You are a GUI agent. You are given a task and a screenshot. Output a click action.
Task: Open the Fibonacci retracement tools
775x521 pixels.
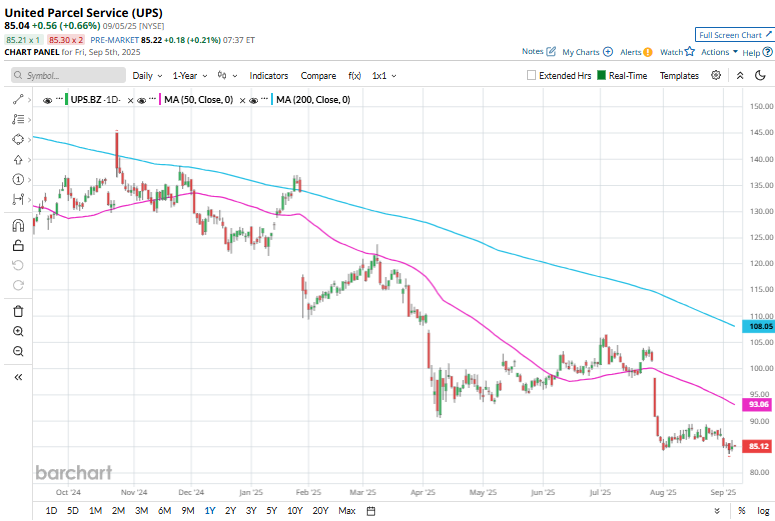point(18,119)
